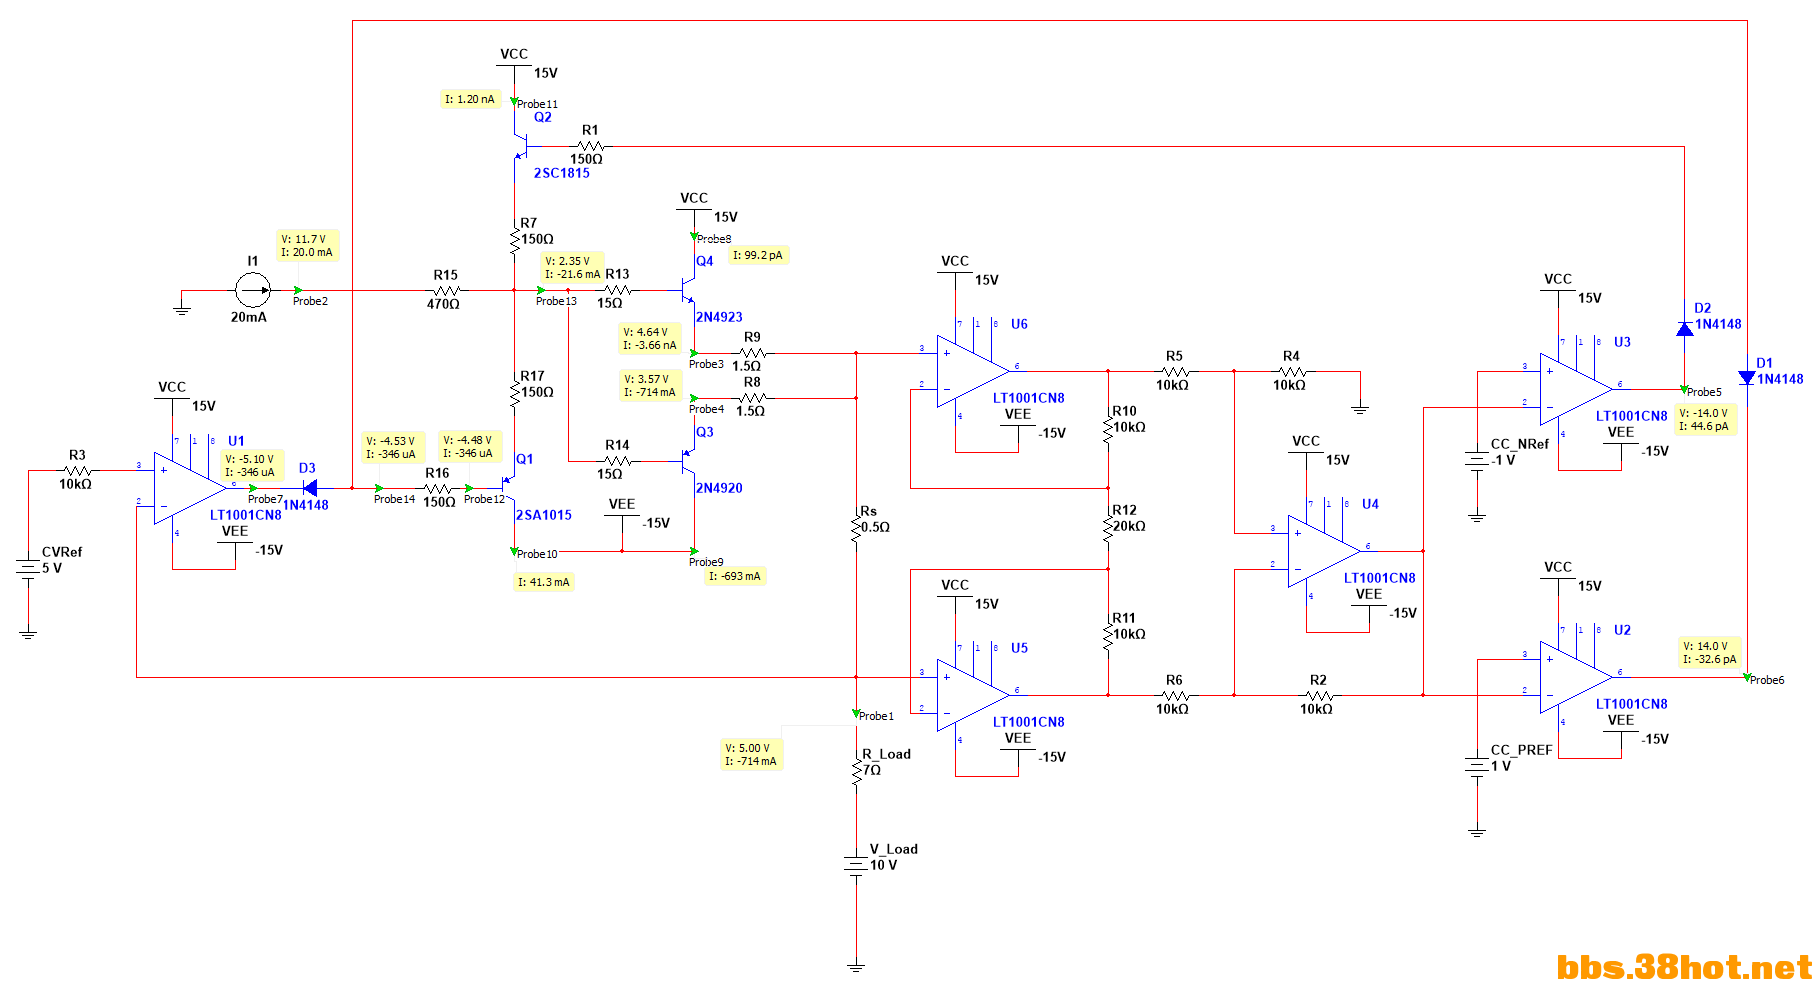This screenshot has height=985, width=1815.
Task: Select resistor R4 10kΩ symbol
Action: pyautogui.click(x=1291, y=371)
